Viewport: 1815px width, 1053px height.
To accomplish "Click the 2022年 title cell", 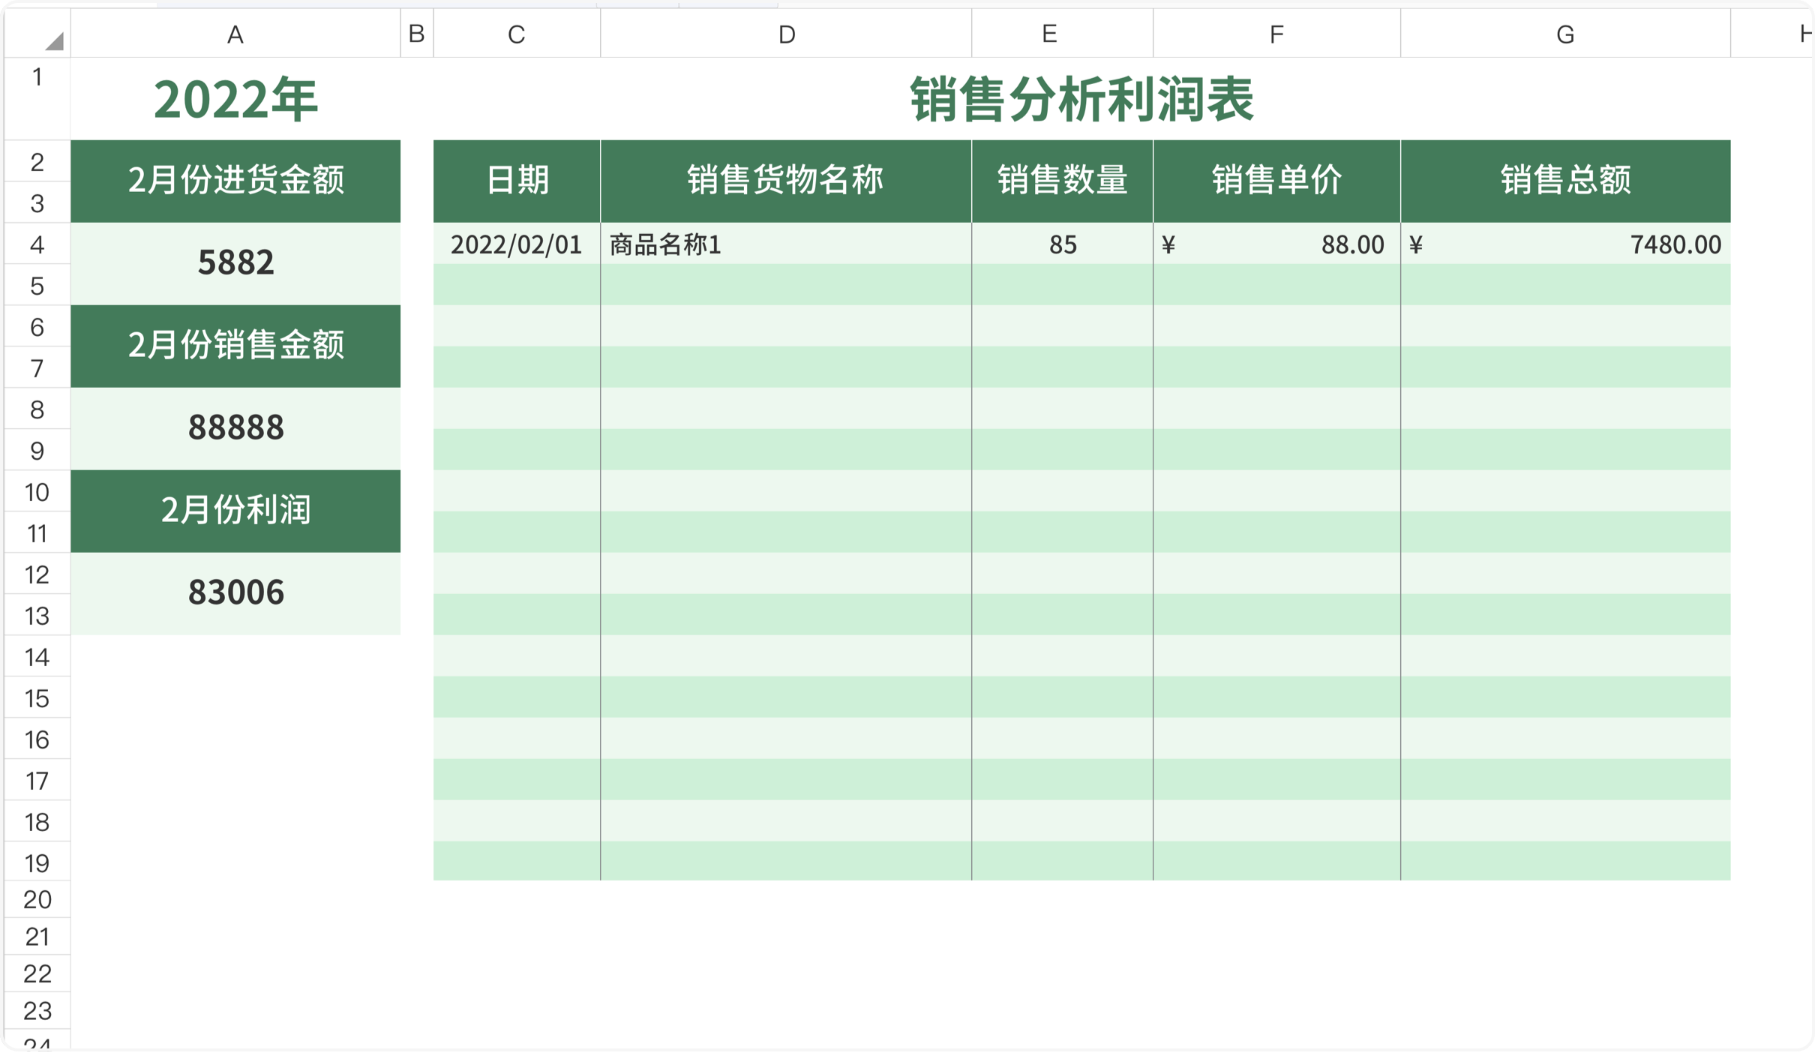I will coord(235,99).
